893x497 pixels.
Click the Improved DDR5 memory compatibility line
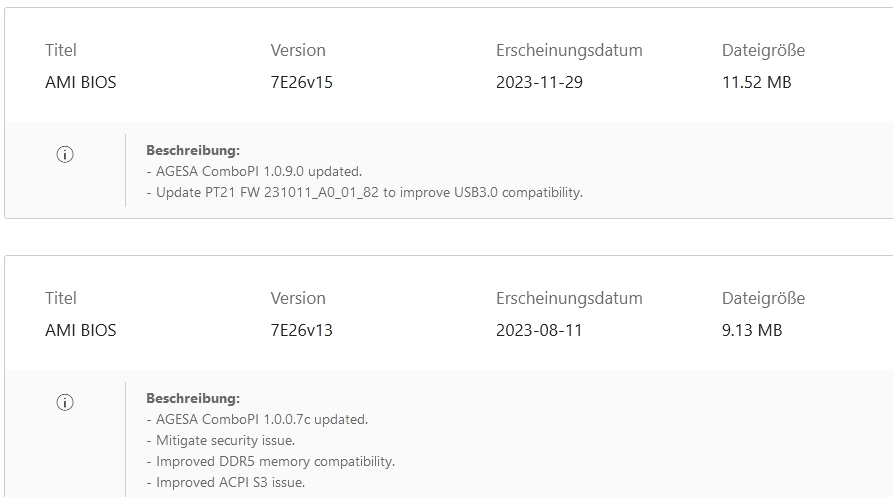click(271, 462)
